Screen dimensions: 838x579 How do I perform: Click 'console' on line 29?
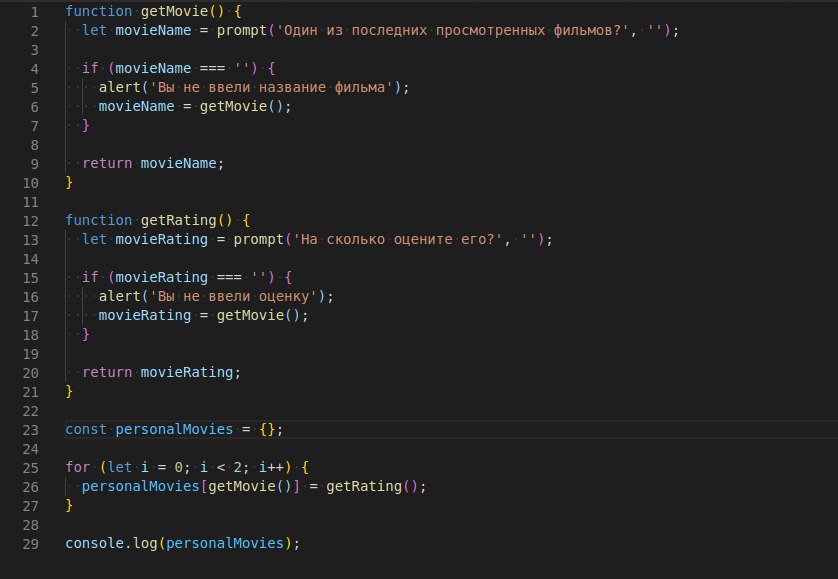[x=95, y=543]
